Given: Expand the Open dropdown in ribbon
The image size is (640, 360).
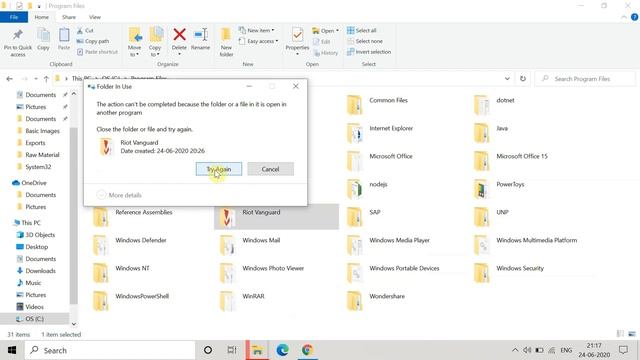Looking at the screenshot, I should coord(325,31).
